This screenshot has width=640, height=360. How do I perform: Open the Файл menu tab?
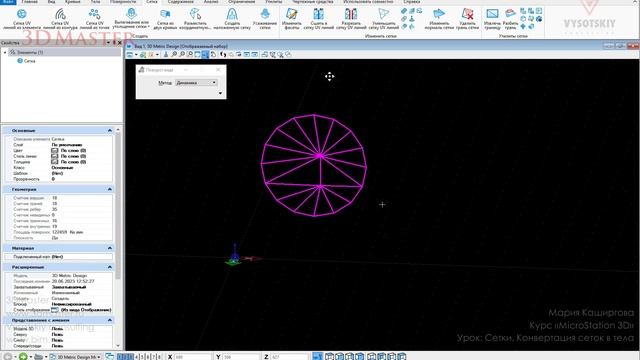[x=8, y=2]
